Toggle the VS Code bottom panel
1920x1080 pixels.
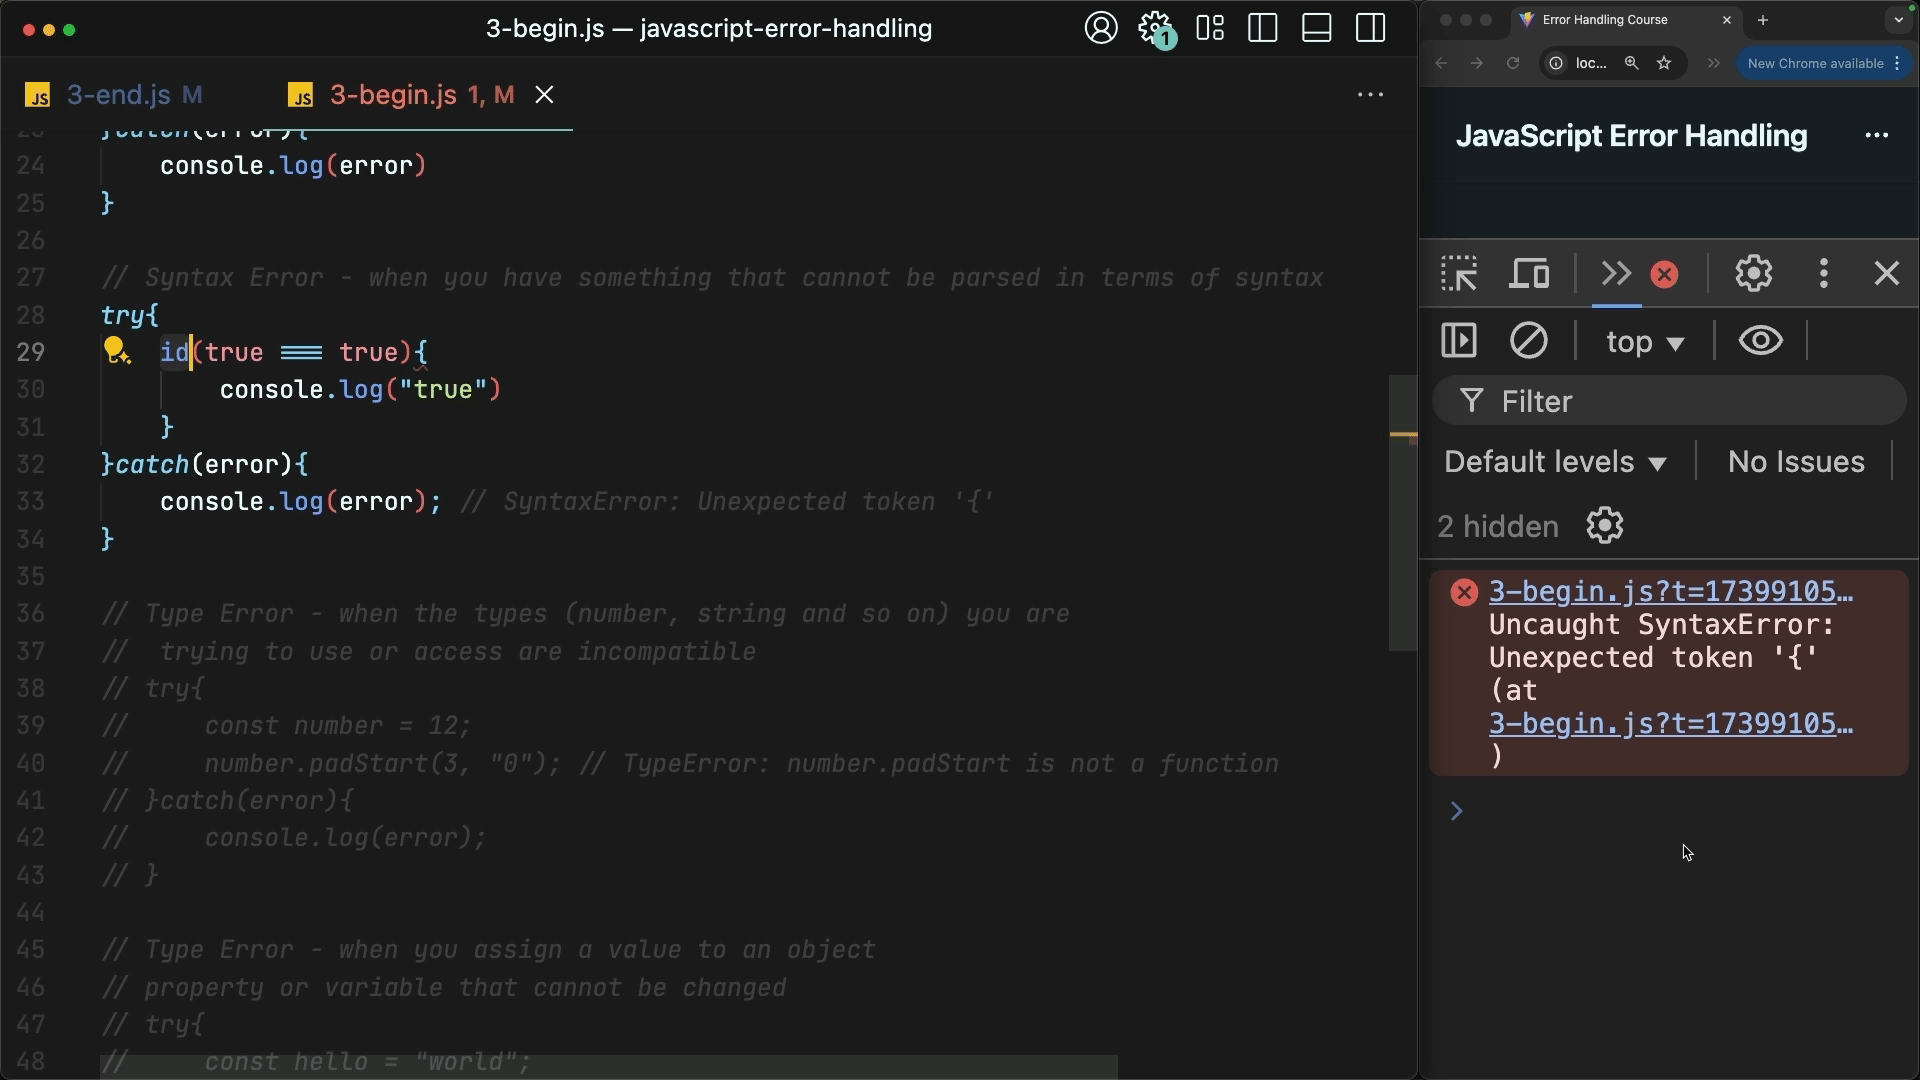click(x=1316, y=28)
